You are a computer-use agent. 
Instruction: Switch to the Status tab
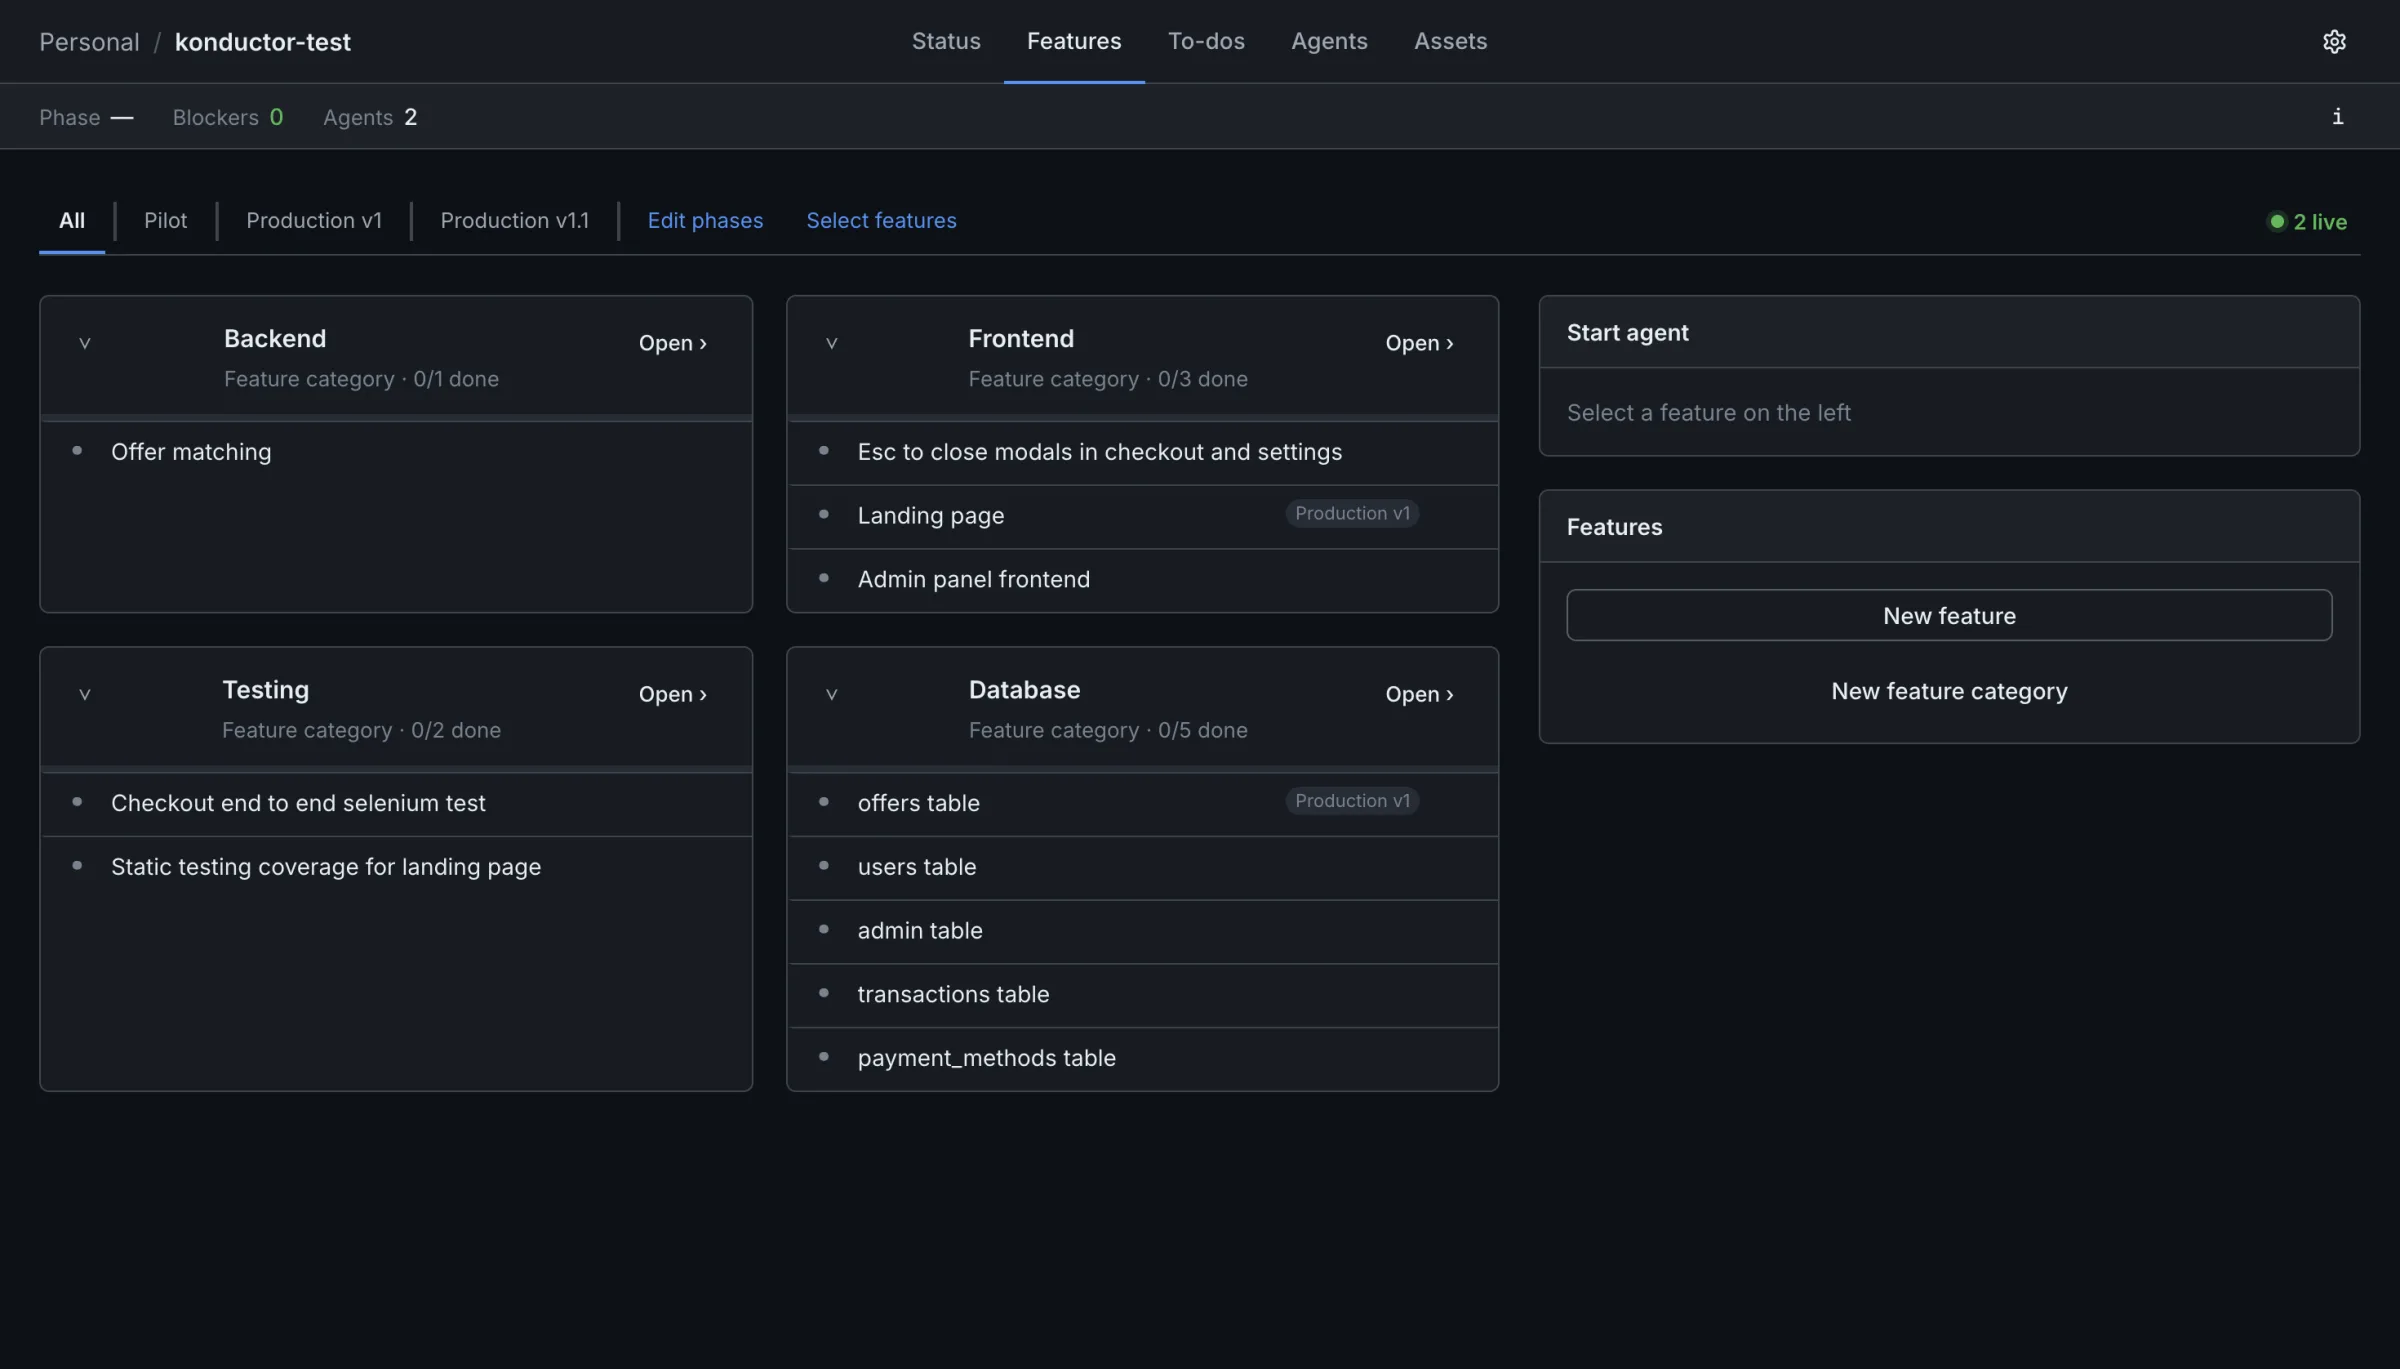[x=946, y=41]
